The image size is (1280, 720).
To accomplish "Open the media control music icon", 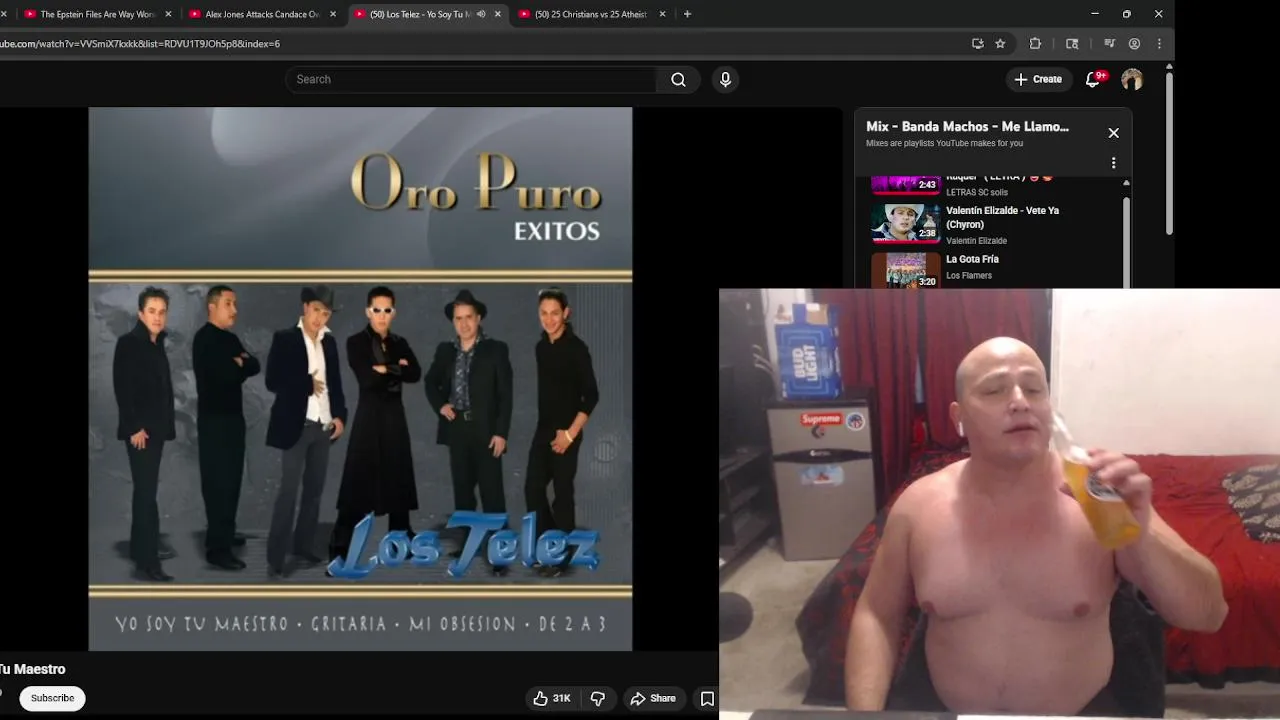I will coord(1109,44).
